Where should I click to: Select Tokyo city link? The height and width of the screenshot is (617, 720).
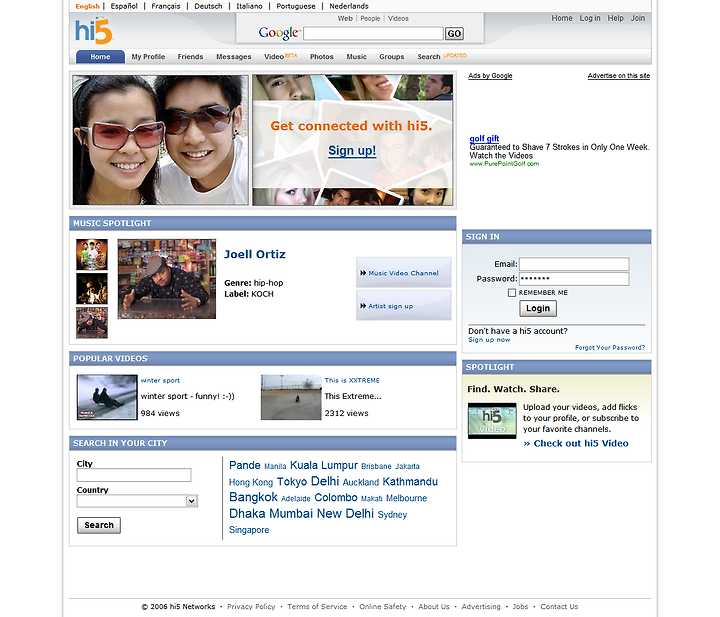[x=292, y=482]
